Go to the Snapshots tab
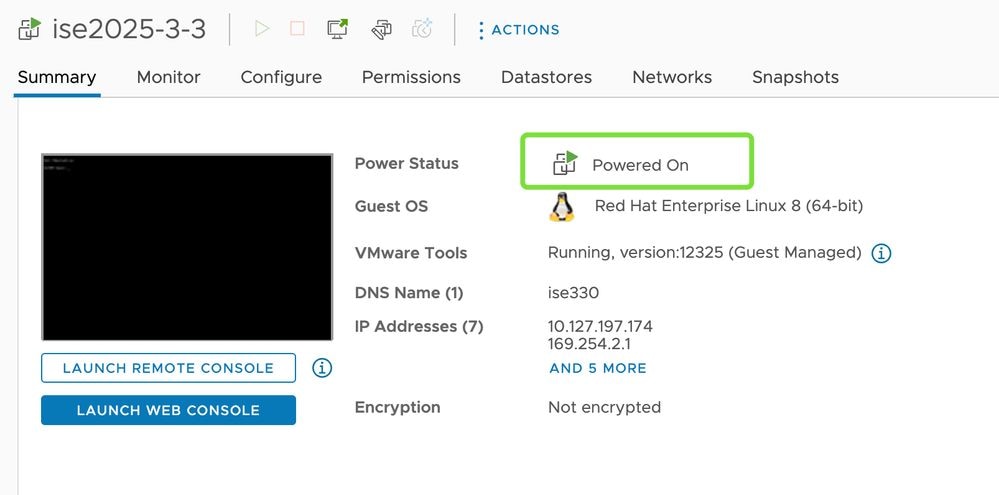Screen dimensions: 999x495 coord(795,77)
